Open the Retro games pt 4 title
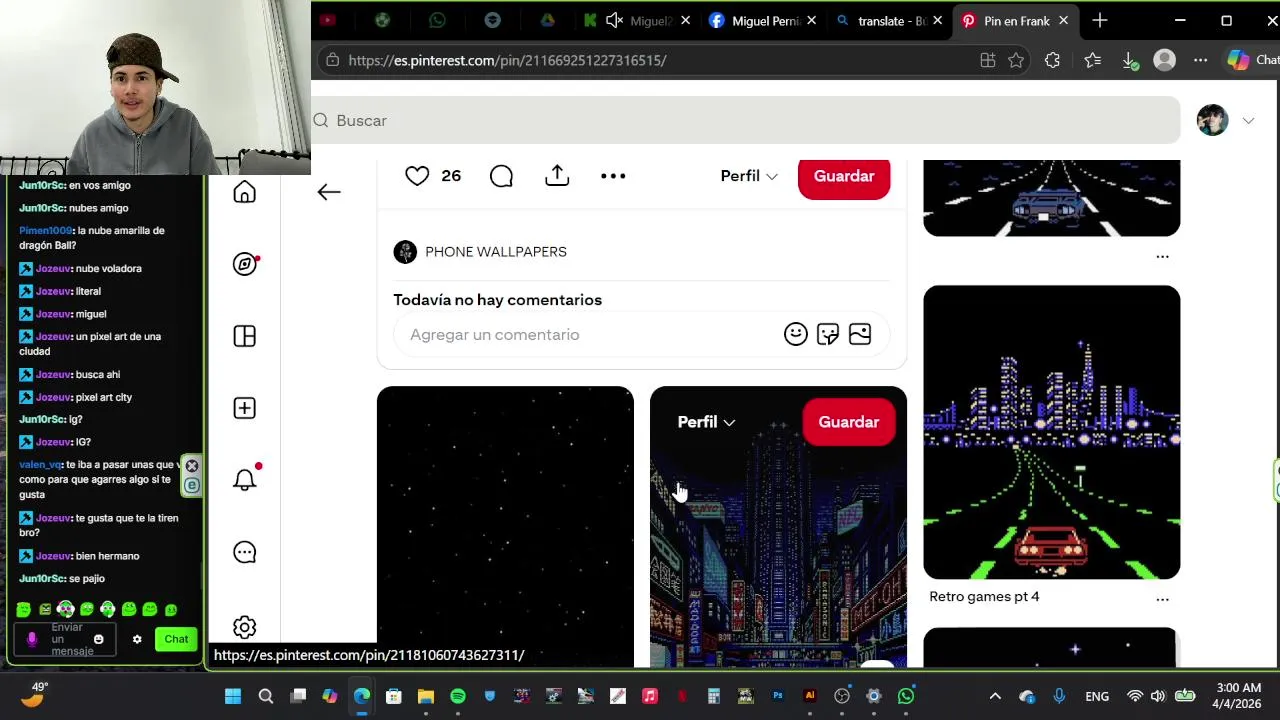This screenshot has height=720, width=1280. tap(984, 596)
